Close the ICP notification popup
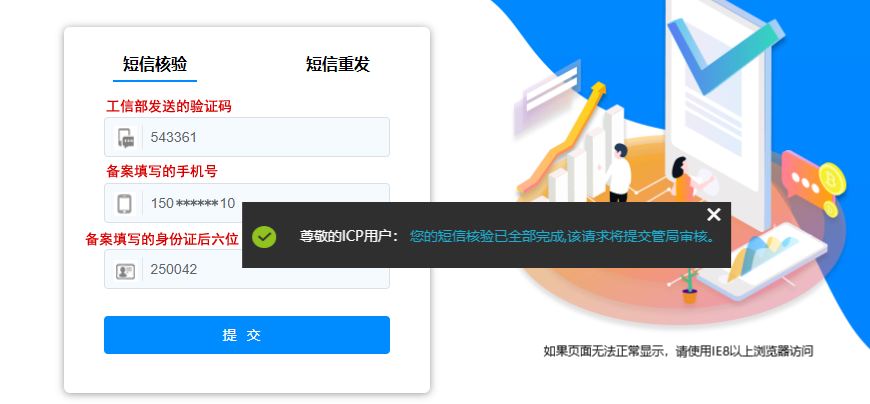 pyautogui.click(x=714, y=215)
